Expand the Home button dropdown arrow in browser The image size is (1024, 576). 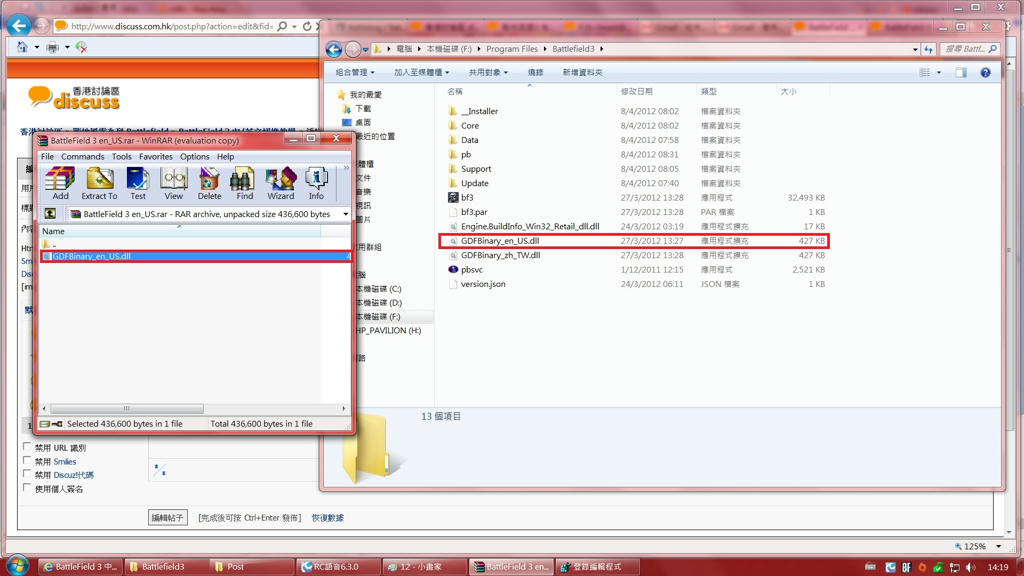37,47
